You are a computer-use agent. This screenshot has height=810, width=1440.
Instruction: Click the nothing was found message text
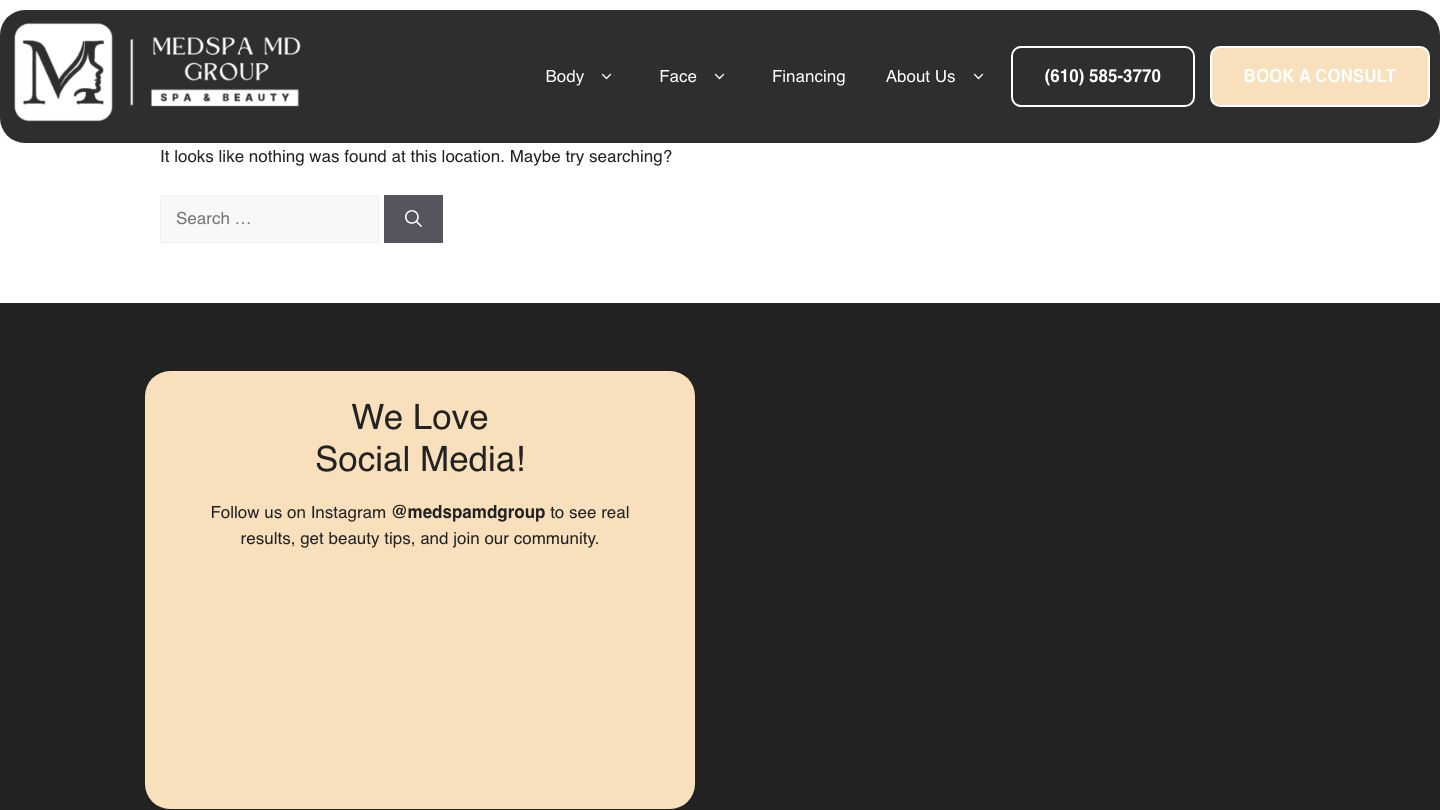tap(416, 157)
